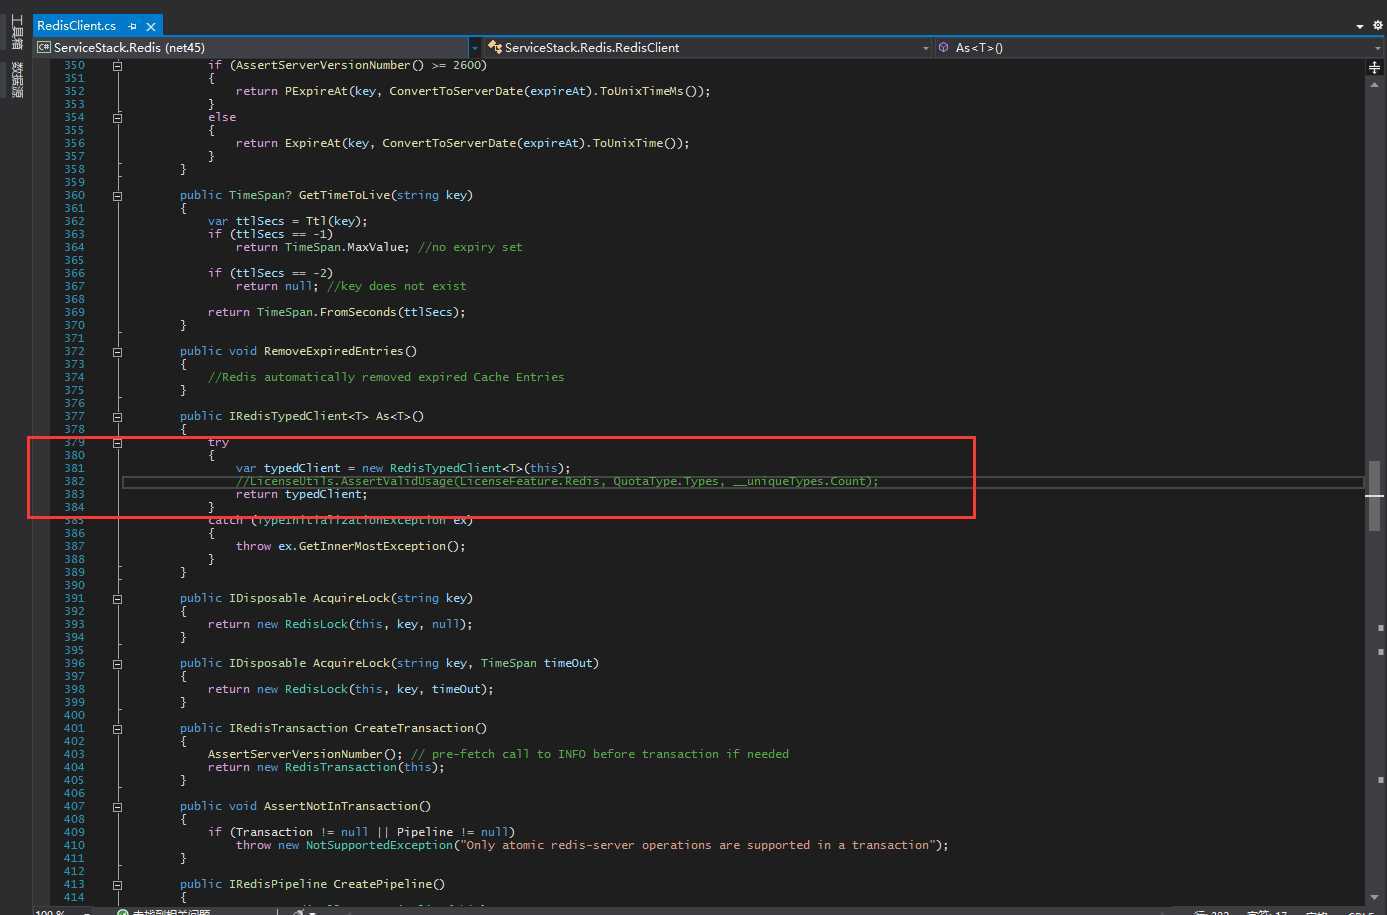The height and width of the screenshot is (915, 1387).
Task: Click the '//no expiry set' comment
Action: point(470,247)
